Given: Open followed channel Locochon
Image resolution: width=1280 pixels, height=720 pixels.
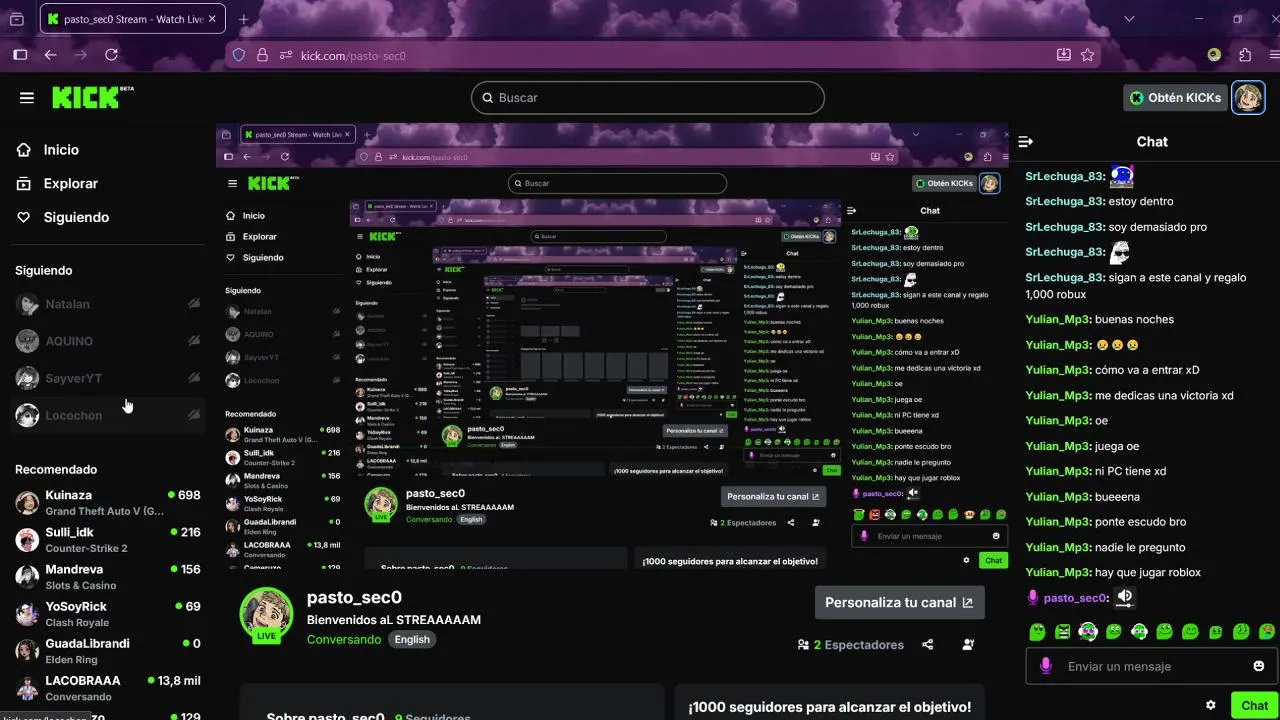Looking at the screenshot, I should (x=108, y=415).
